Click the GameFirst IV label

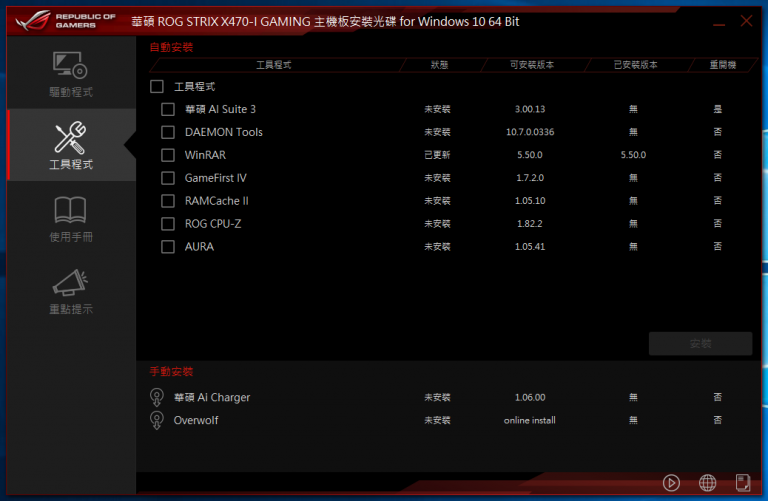point(216,178)
